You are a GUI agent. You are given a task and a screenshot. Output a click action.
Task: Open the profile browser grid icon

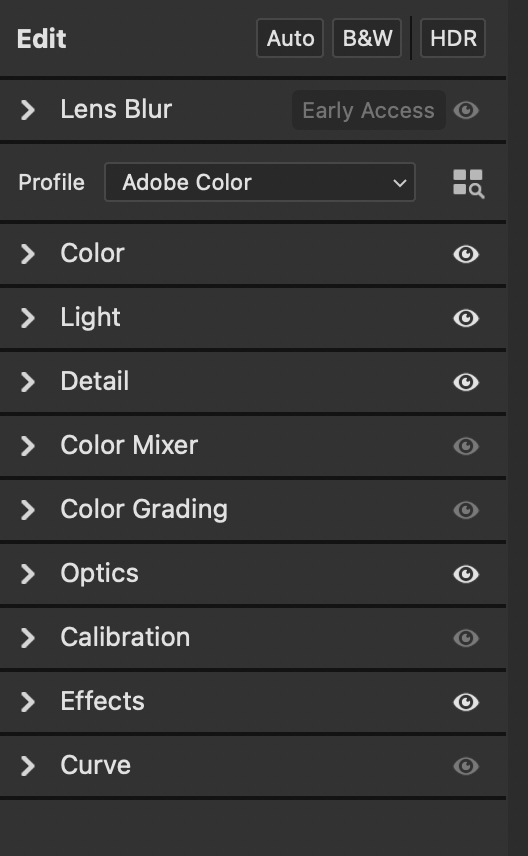pyautogui.click(x=468, y=183)
